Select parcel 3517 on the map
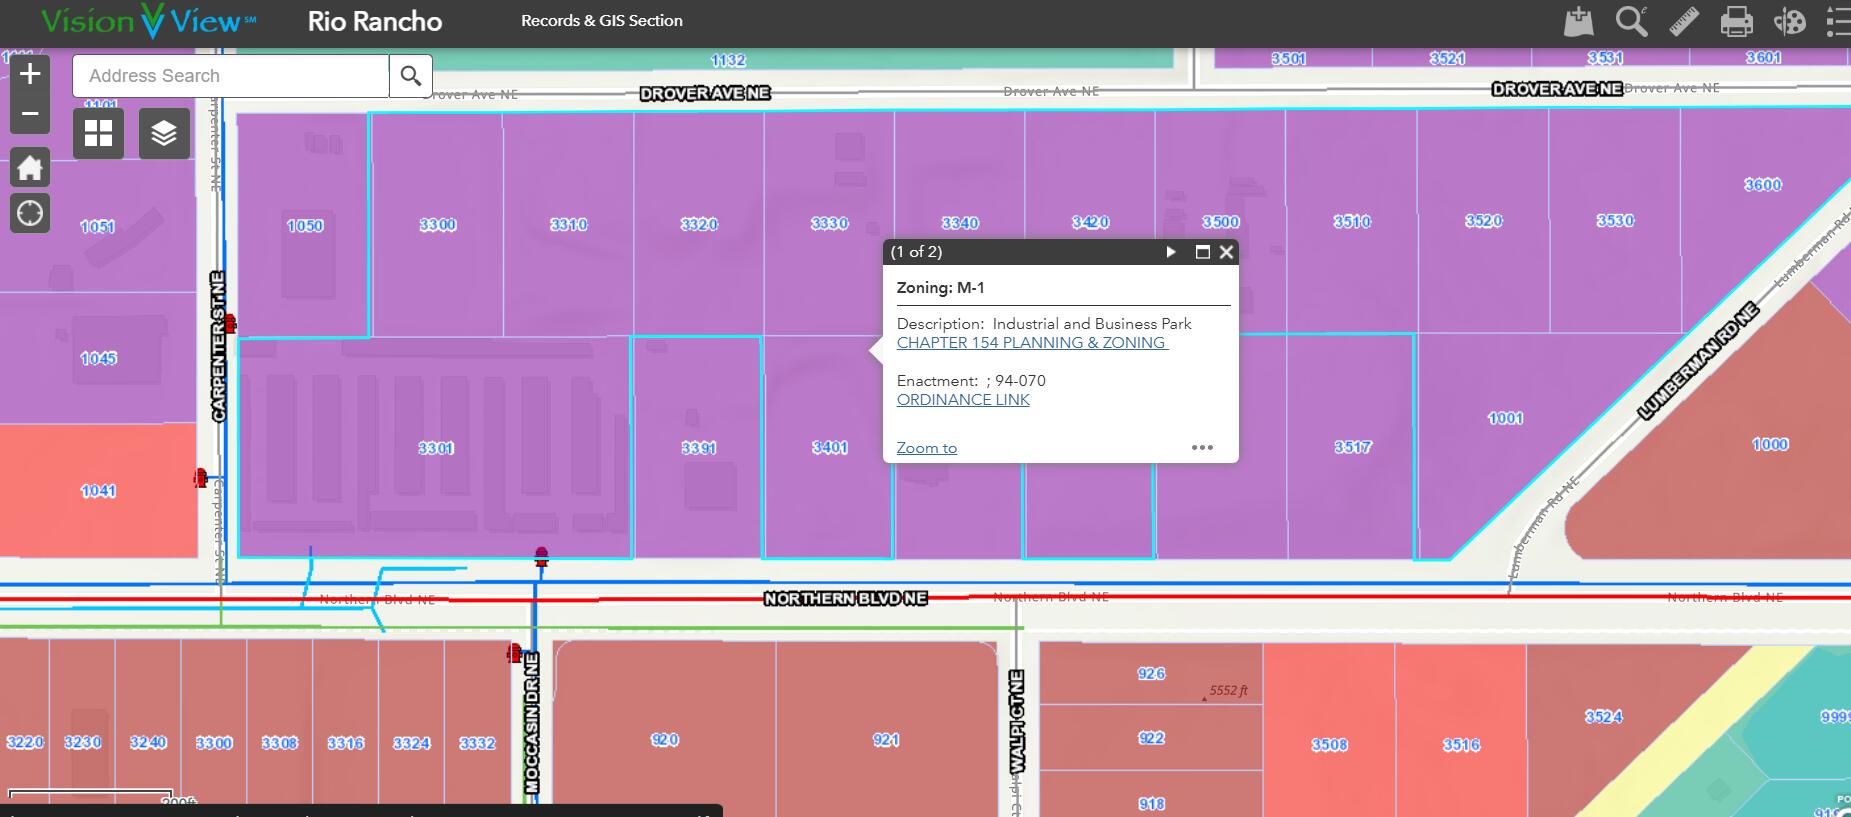This screenshot has width=1851, height=817. click(x=1352, y=447)
